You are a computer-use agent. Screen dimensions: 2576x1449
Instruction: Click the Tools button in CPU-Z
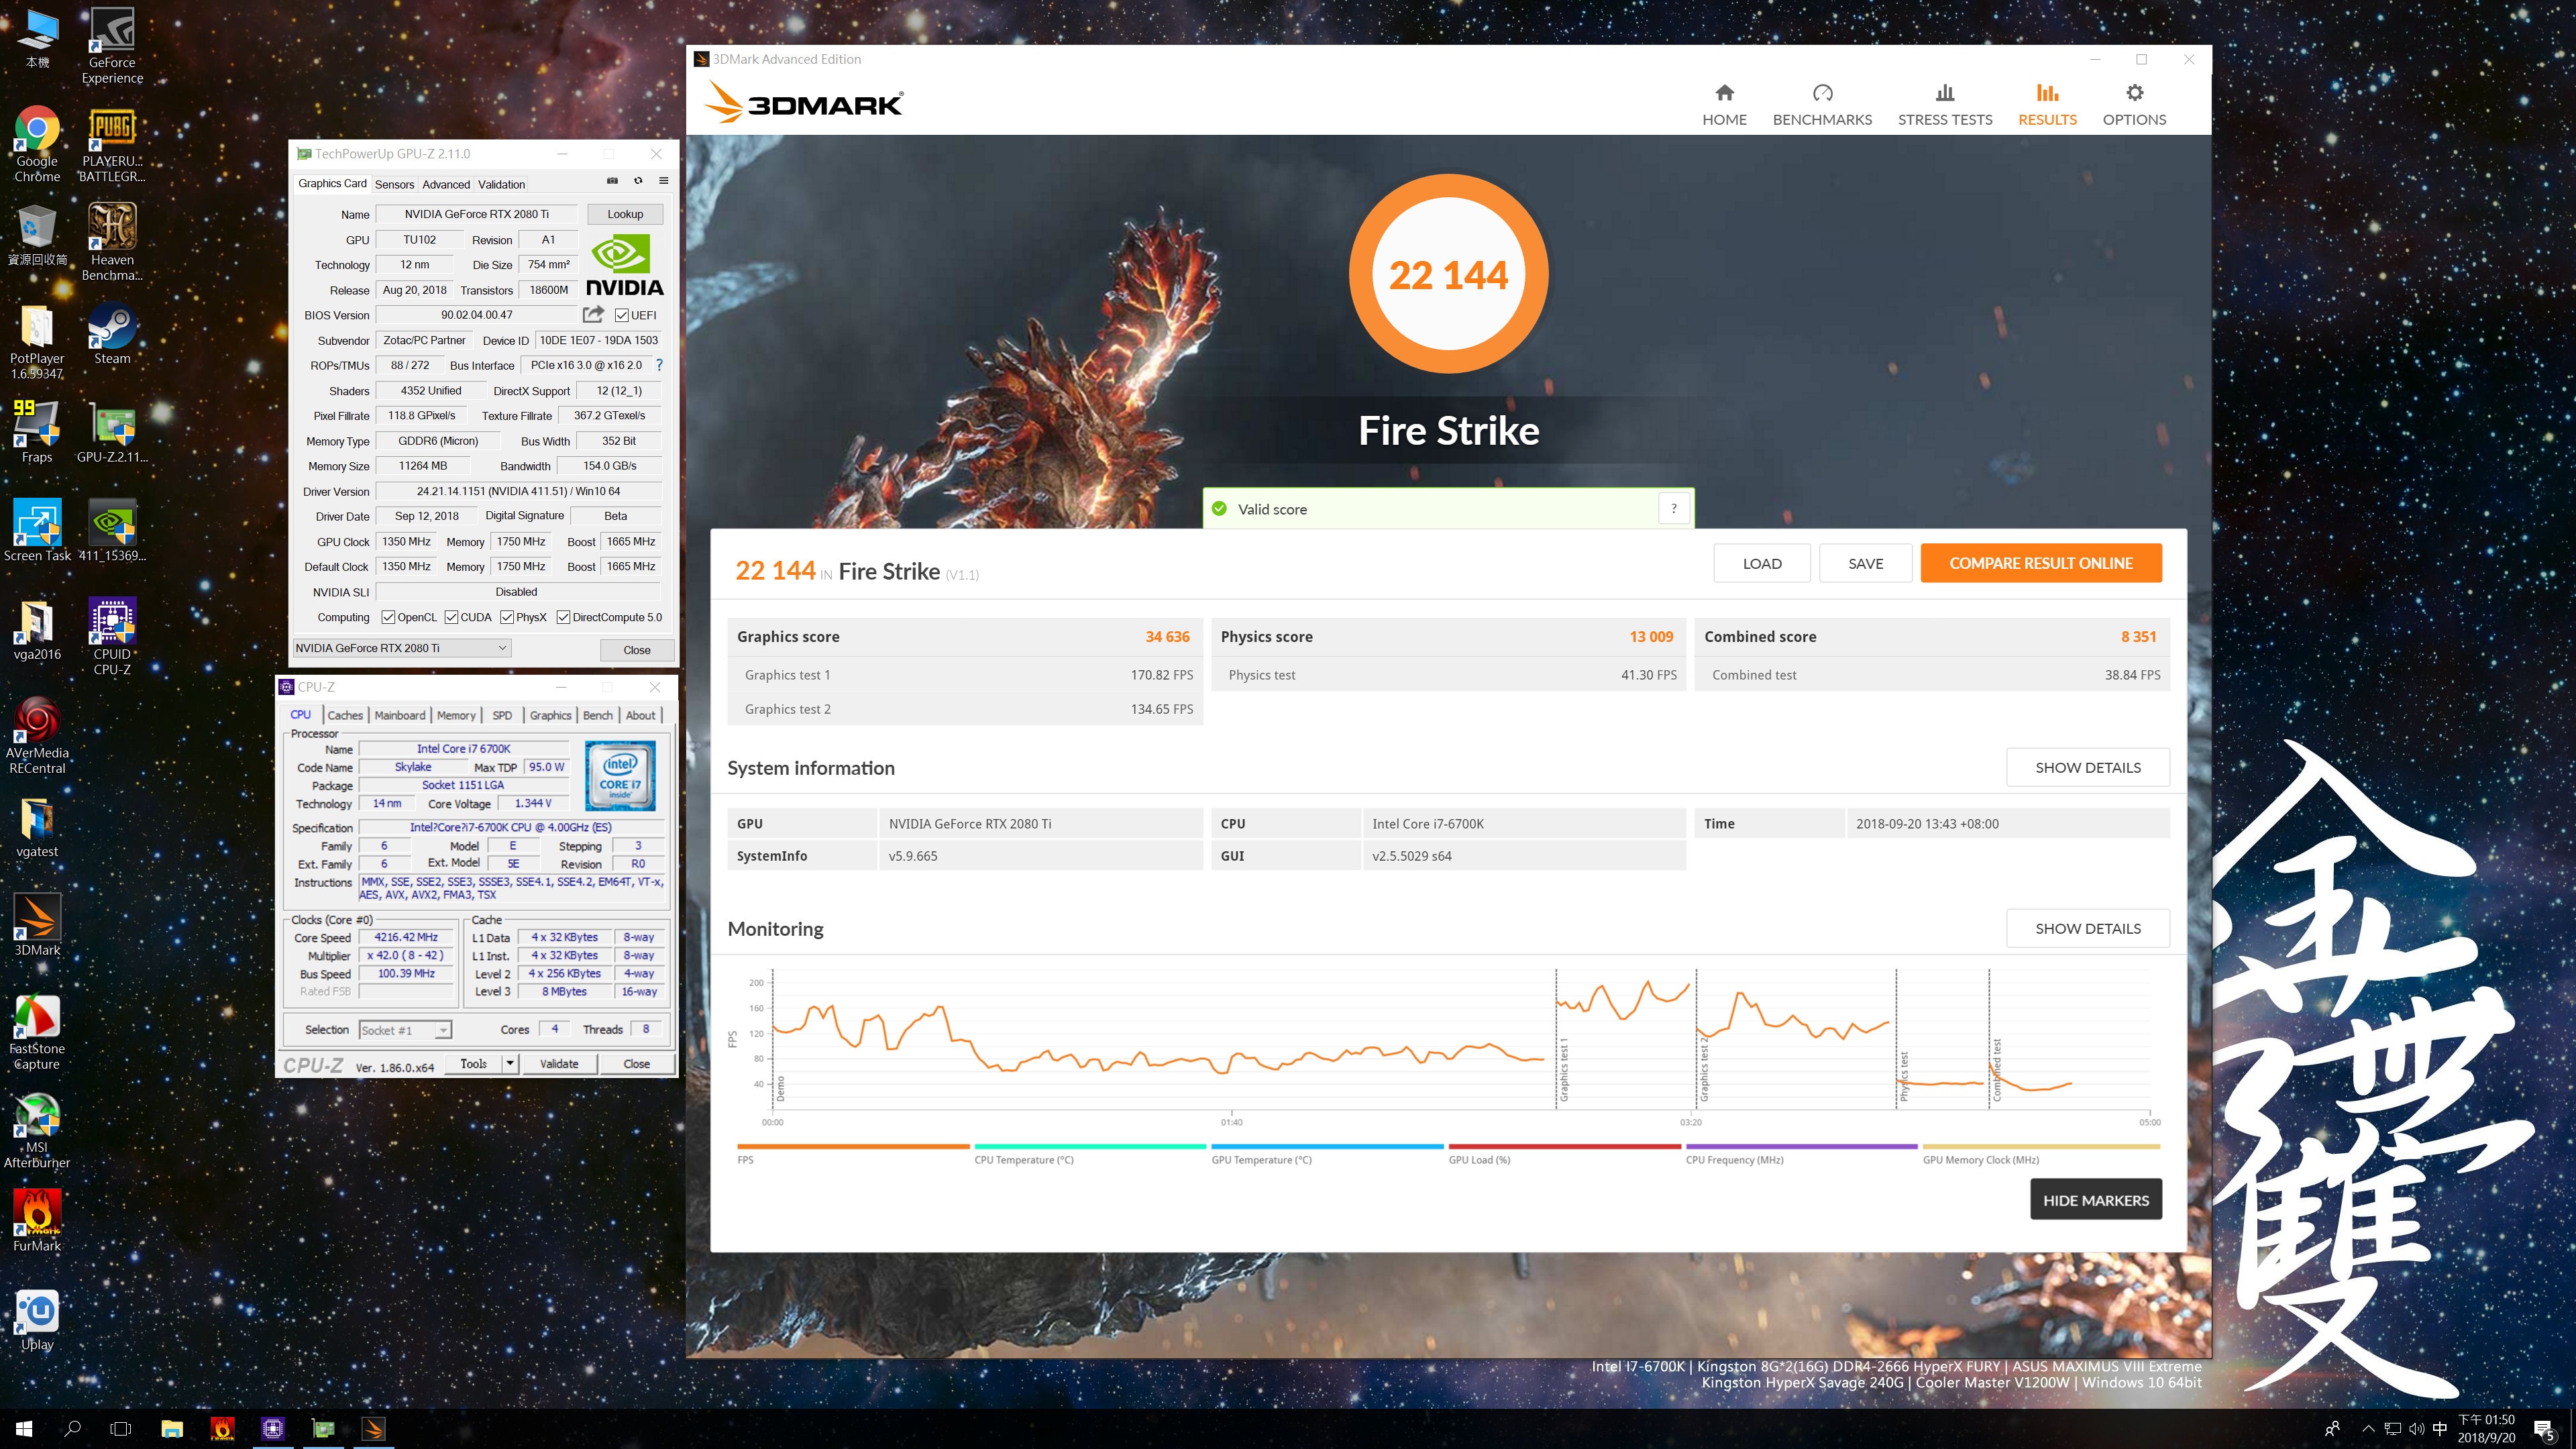pyautogui.click(x=474, y=1063)
